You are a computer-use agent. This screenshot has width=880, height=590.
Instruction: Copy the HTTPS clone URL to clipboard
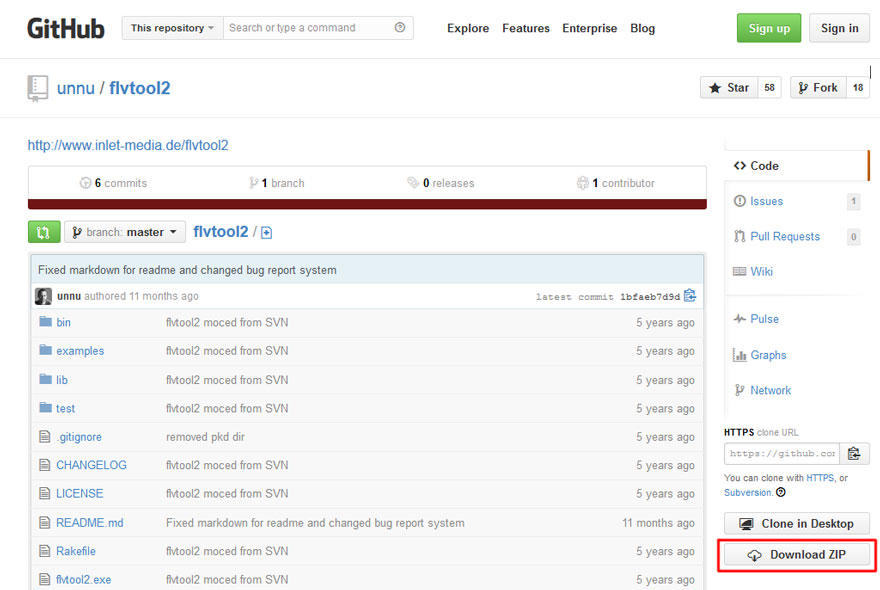(854, 454)
